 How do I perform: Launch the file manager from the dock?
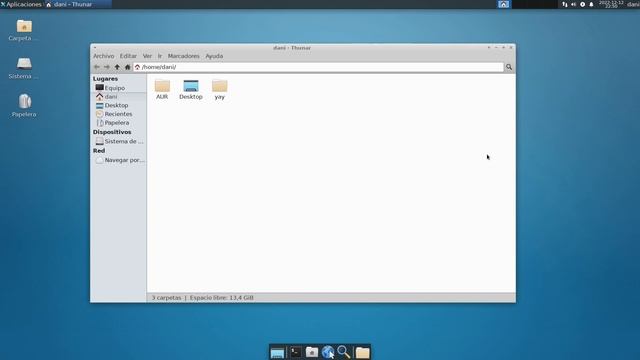(x=311, y=352)
